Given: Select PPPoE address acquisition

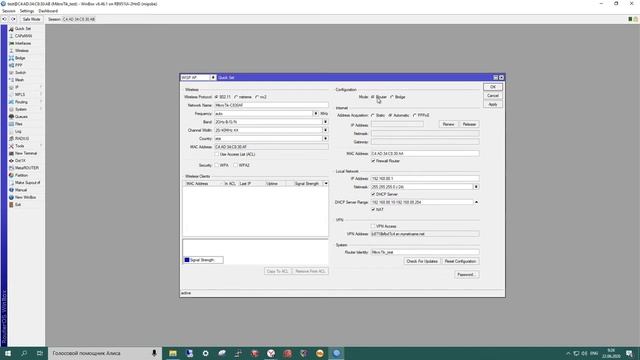Looking at the screenshot, I should pyautogui.click(x=415, y=116).
